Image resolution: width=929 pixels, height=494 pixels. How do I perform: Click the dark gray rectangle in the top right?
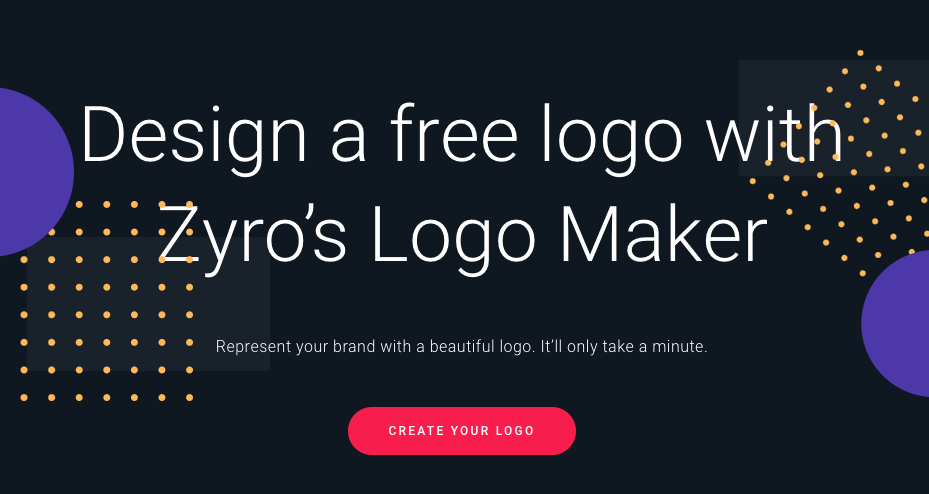[x=834, y=118]
